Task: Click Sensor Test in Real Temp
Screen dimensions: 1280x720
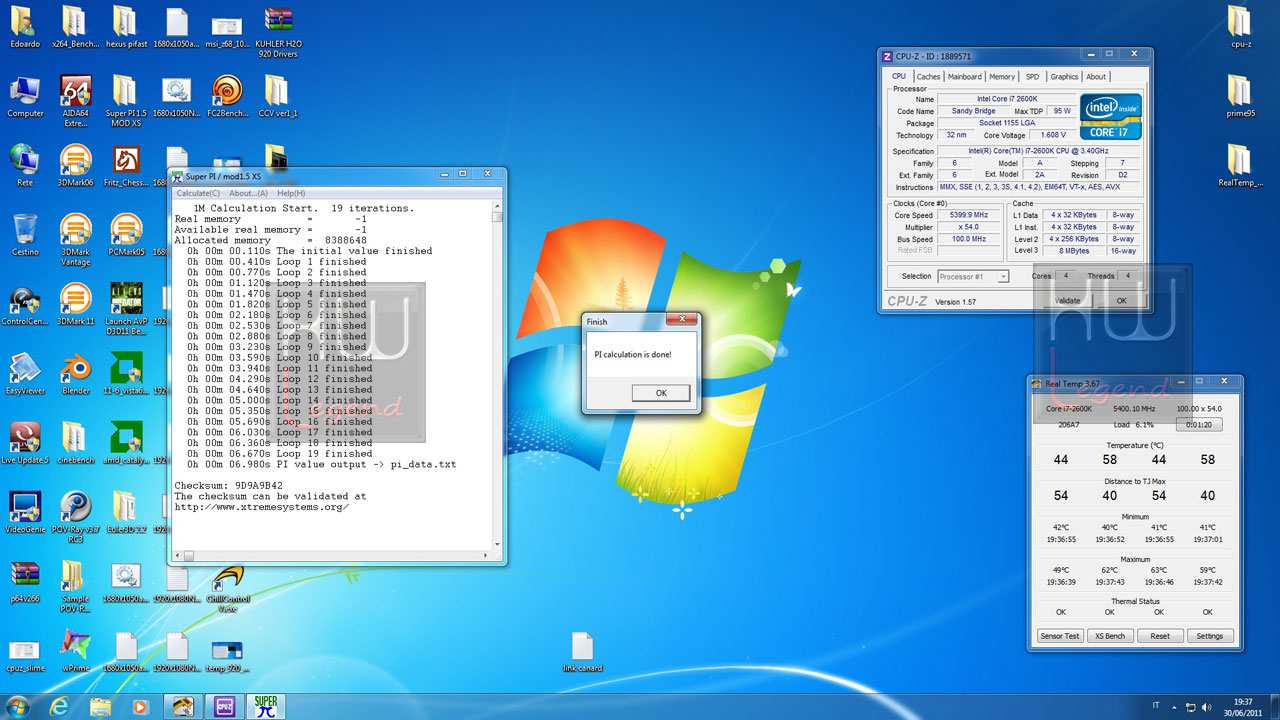Action: [x=1059, y=636]
